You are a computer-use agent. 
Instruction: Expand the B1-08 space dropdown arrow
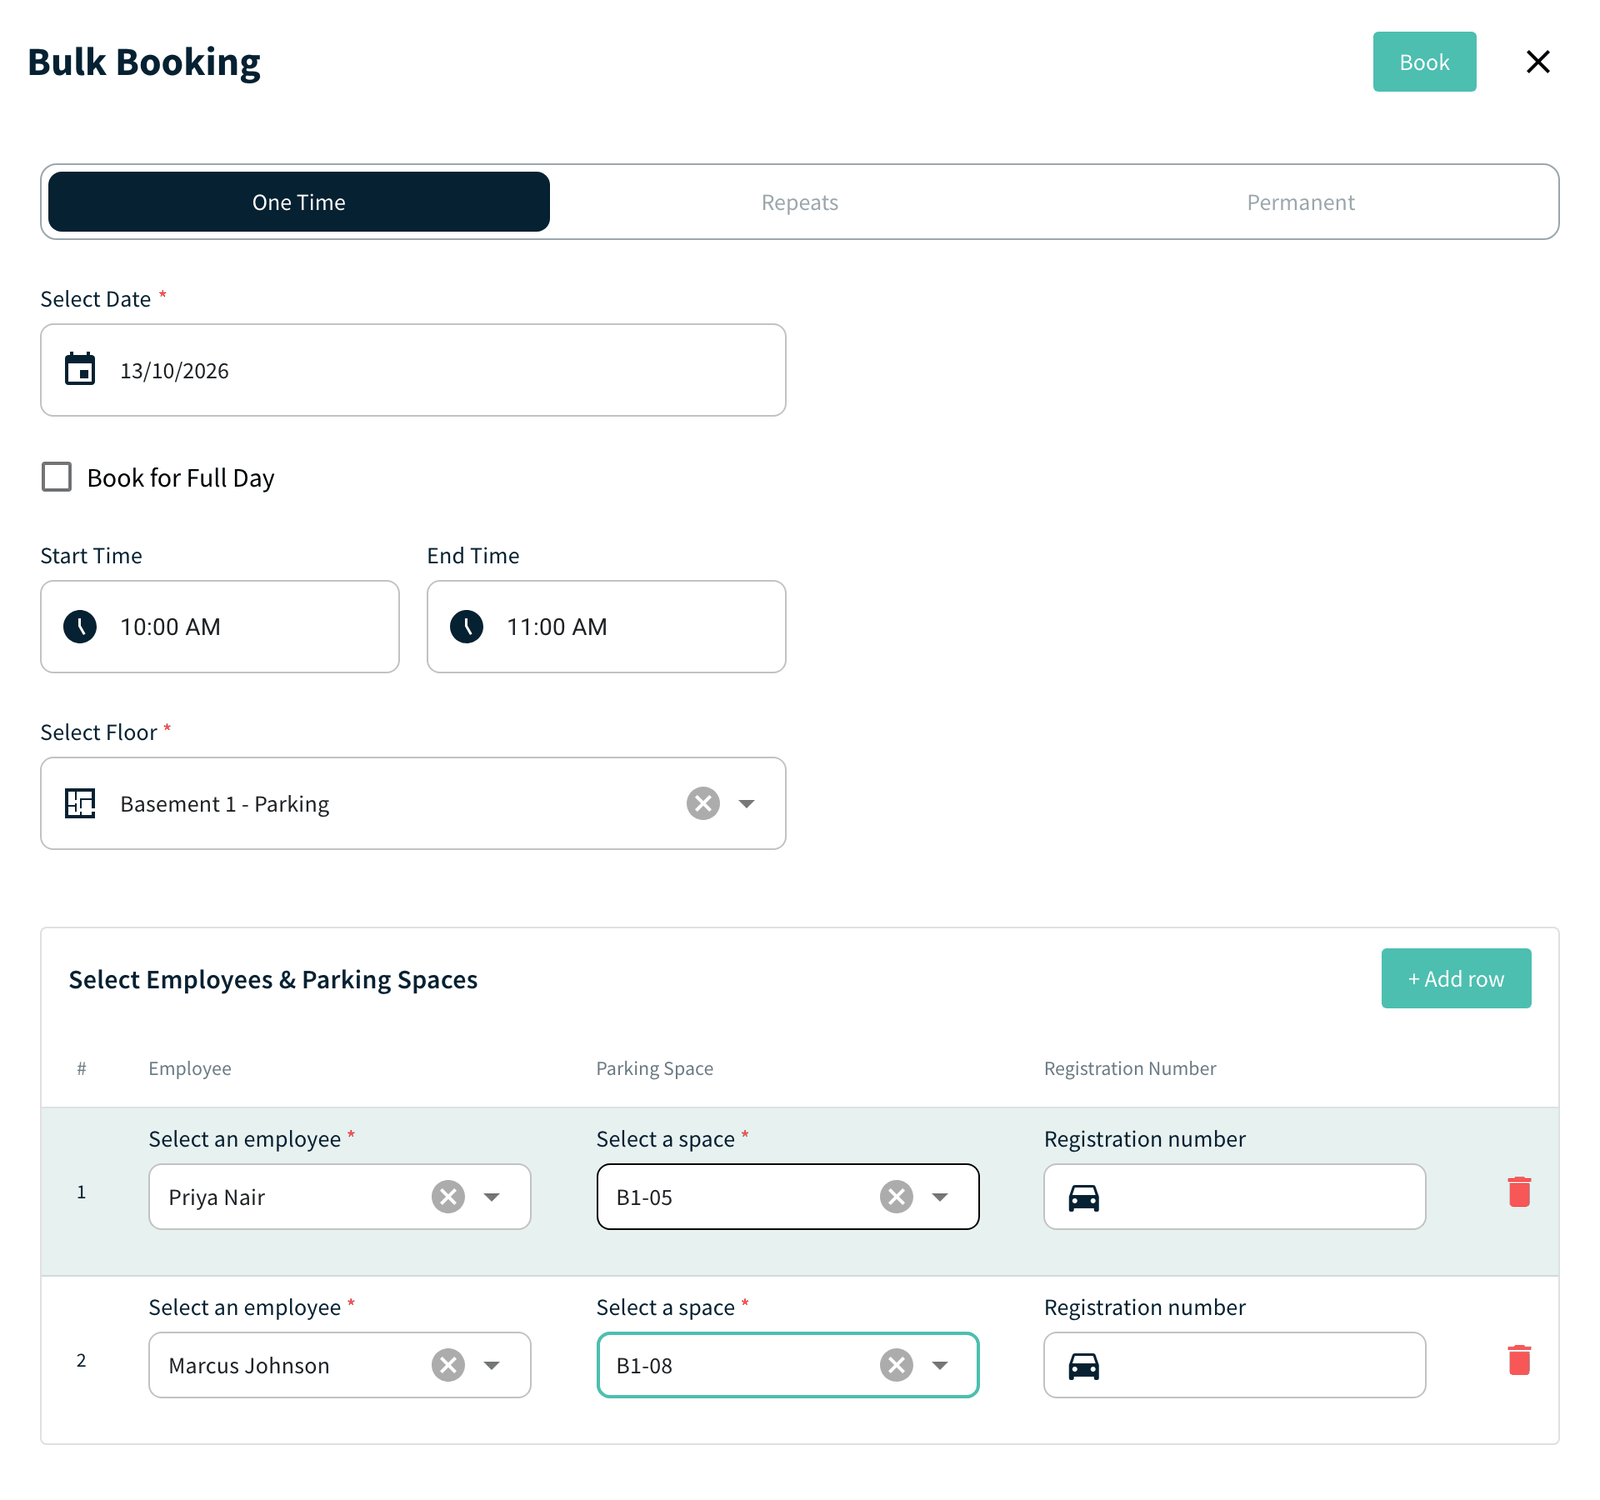940,1365
